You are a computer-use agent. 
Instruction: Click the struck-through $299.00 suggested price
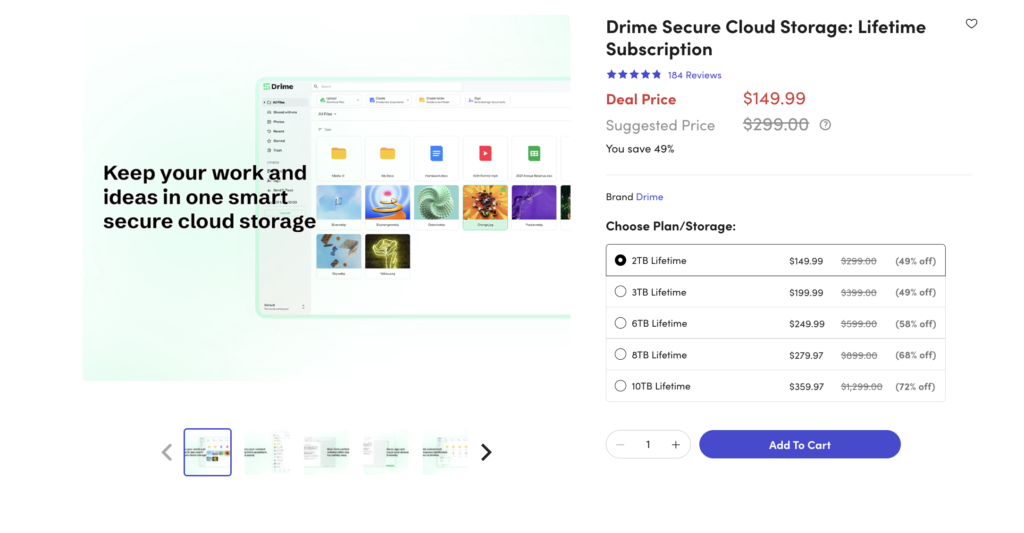point(776,124)
